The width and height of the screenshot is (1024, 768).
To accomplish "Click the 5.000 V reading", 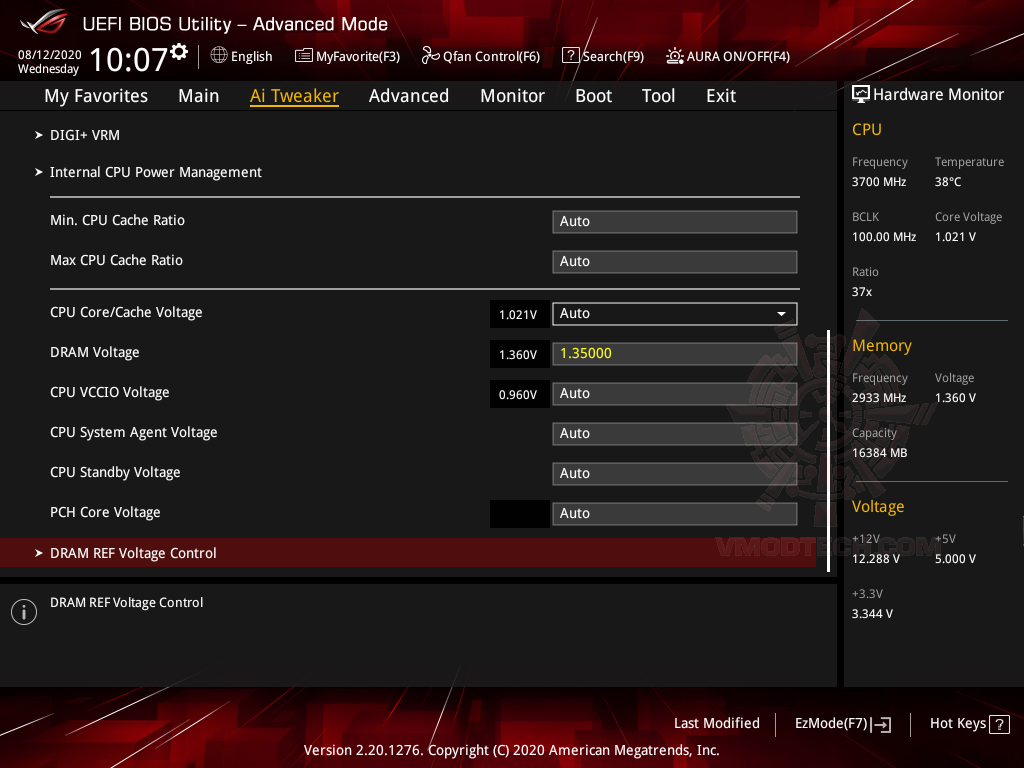I will tap(955, 559).
